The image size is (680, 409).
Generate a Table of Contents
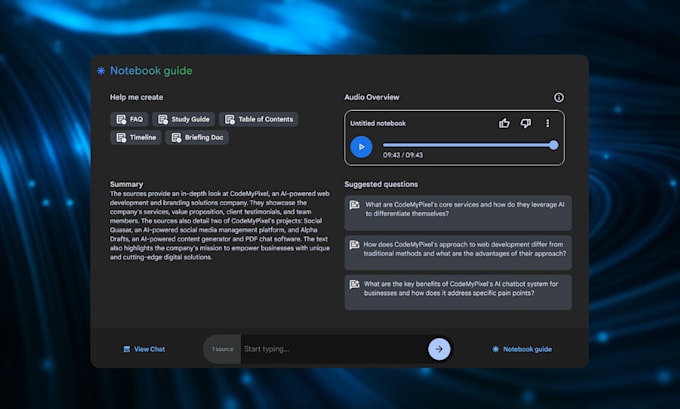258,119
